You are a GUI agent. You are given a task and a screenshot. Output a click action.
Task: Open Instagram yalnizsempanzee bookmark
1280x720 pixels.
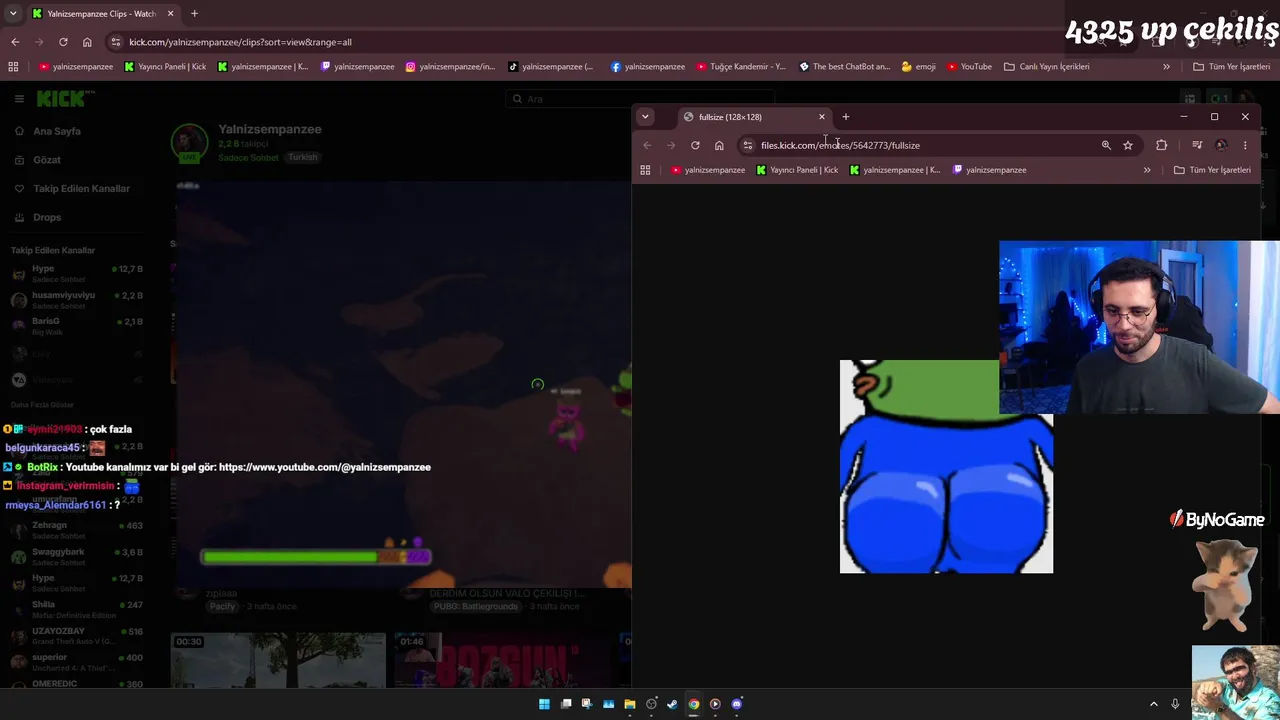pyautogui.click(x=450, y=67)
